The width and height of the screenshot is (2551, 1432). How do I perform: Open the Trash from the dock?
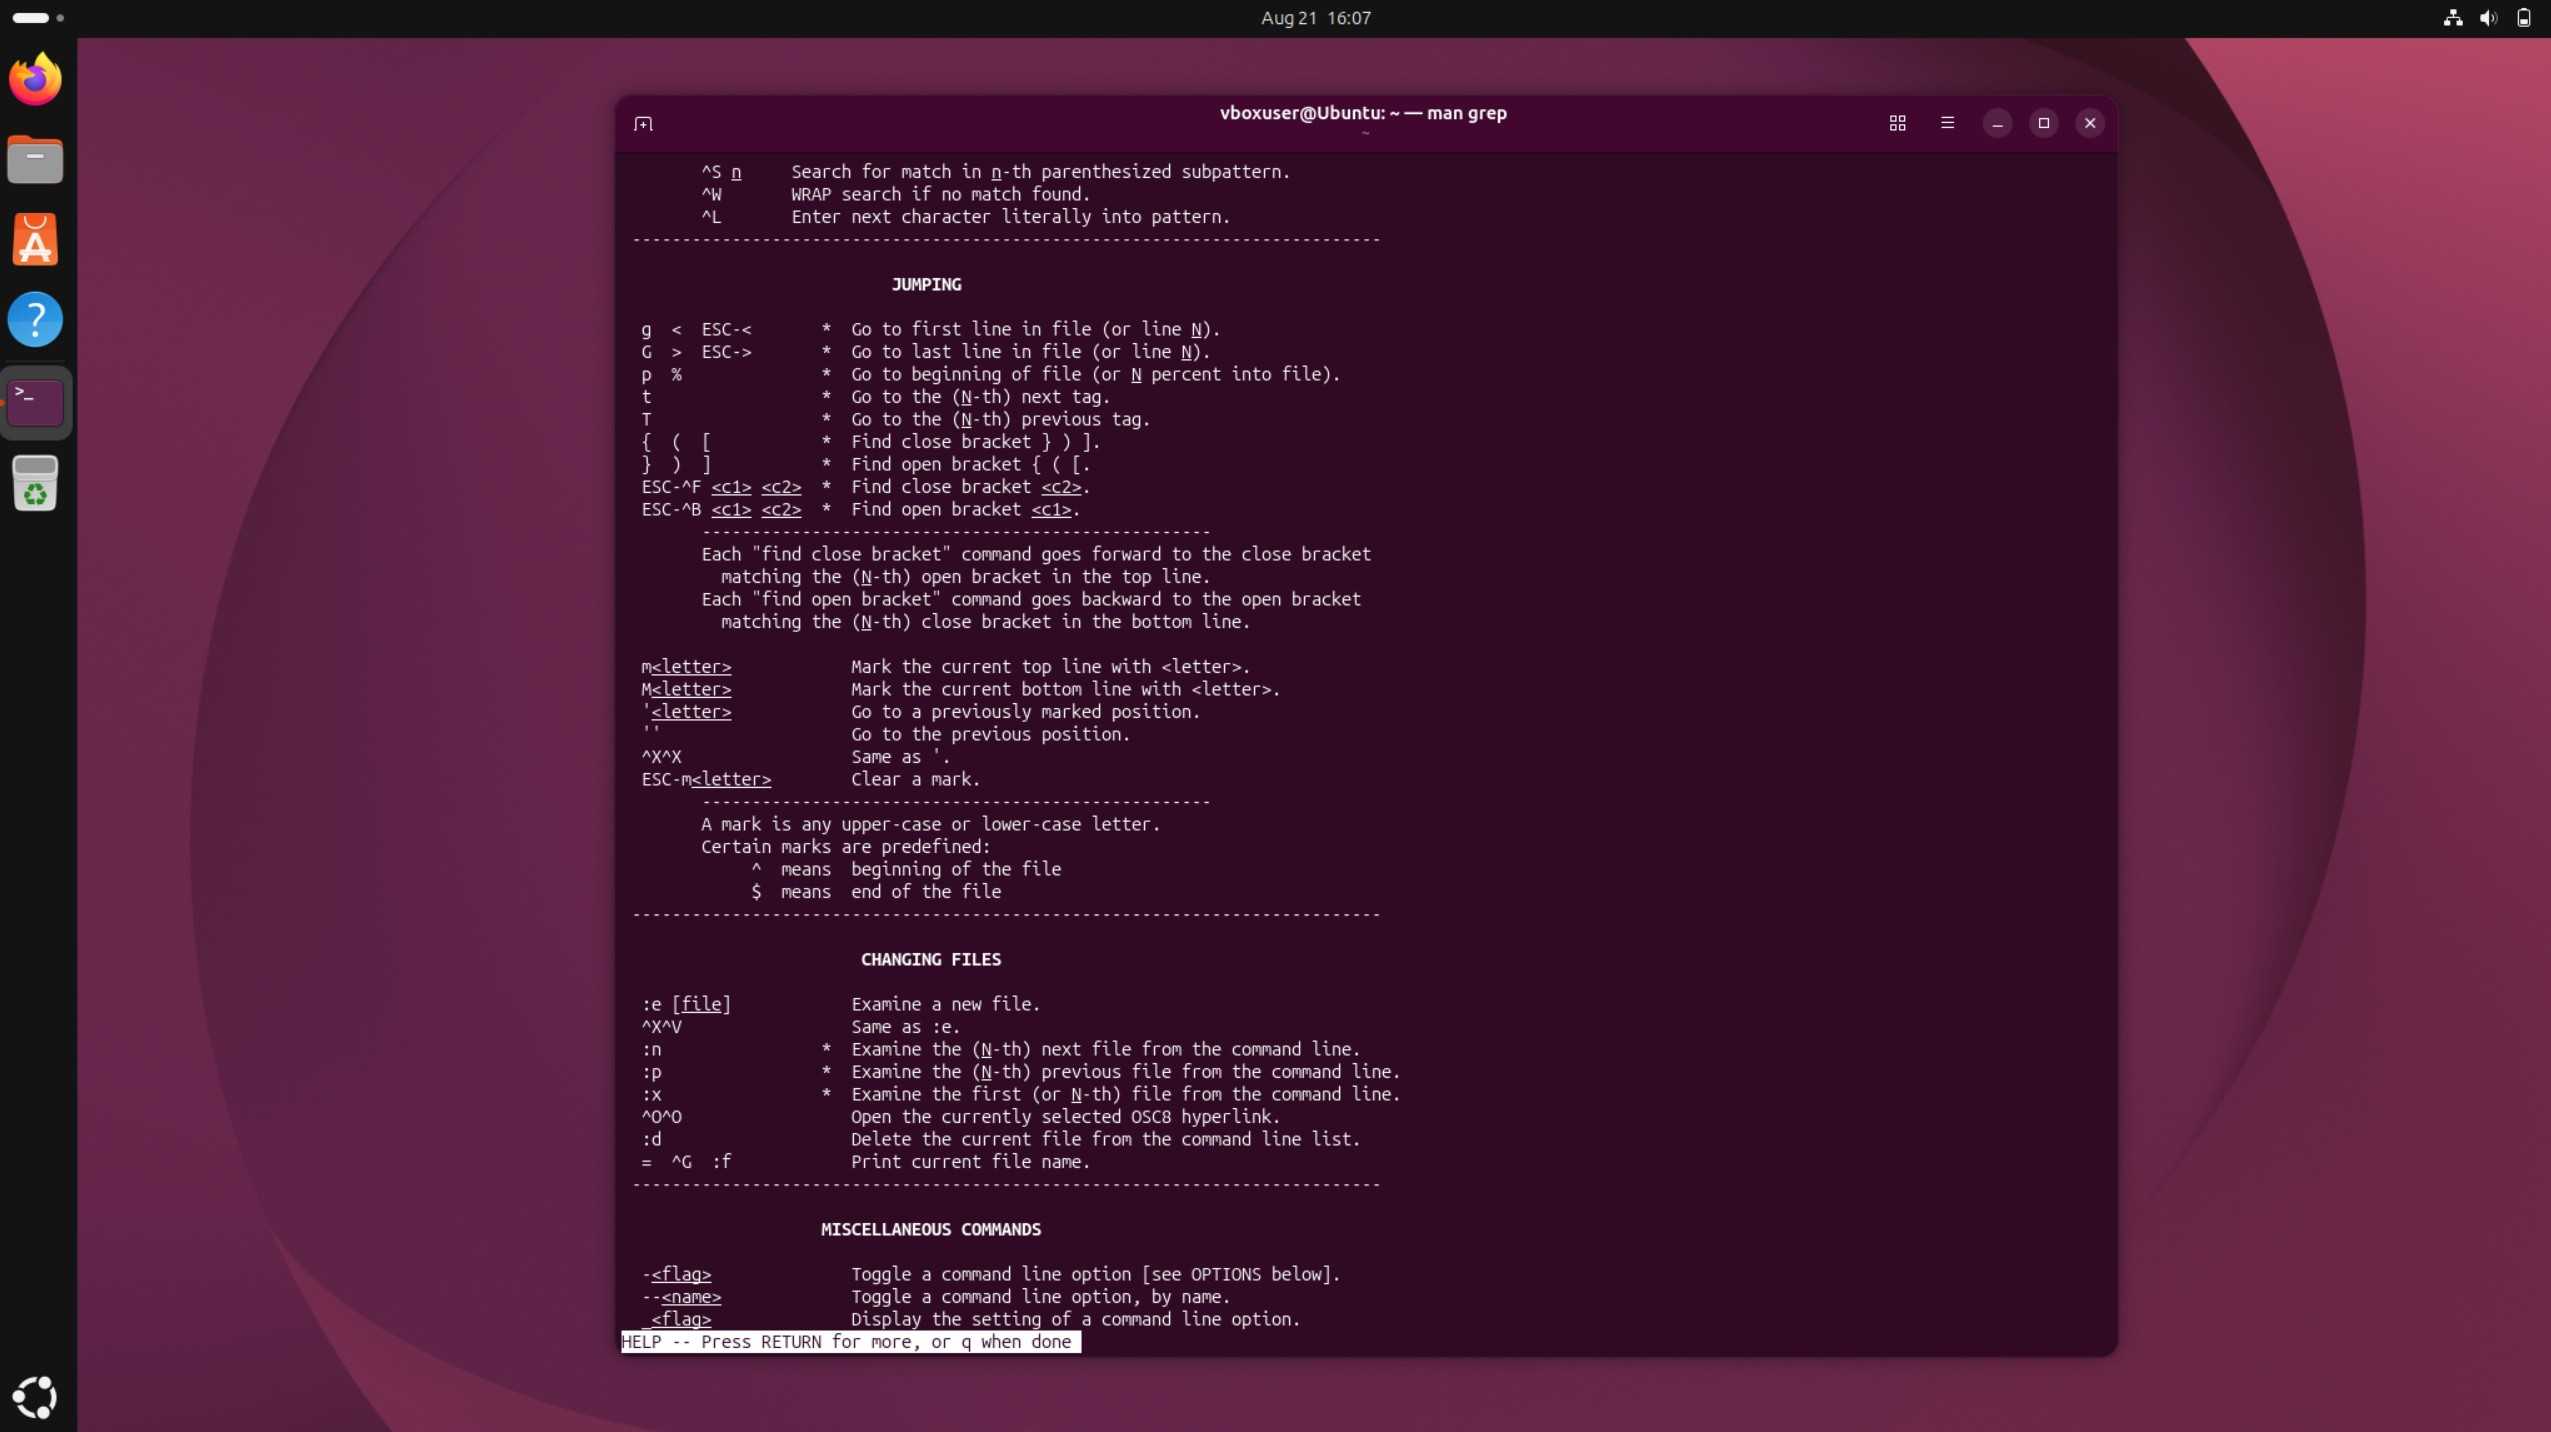pyautogui.click(x=35, y=484)
